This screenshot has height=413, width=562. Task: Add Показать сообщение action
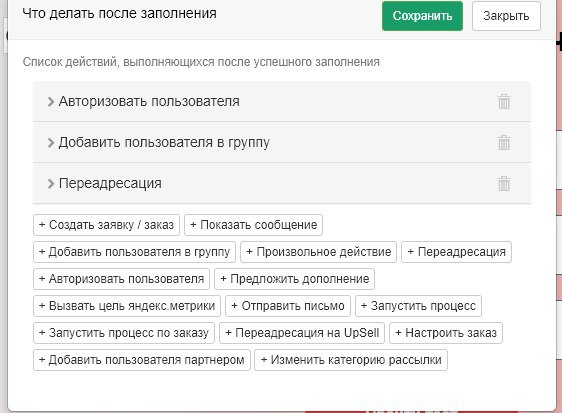pyautogui.click(x=253, y=225)
